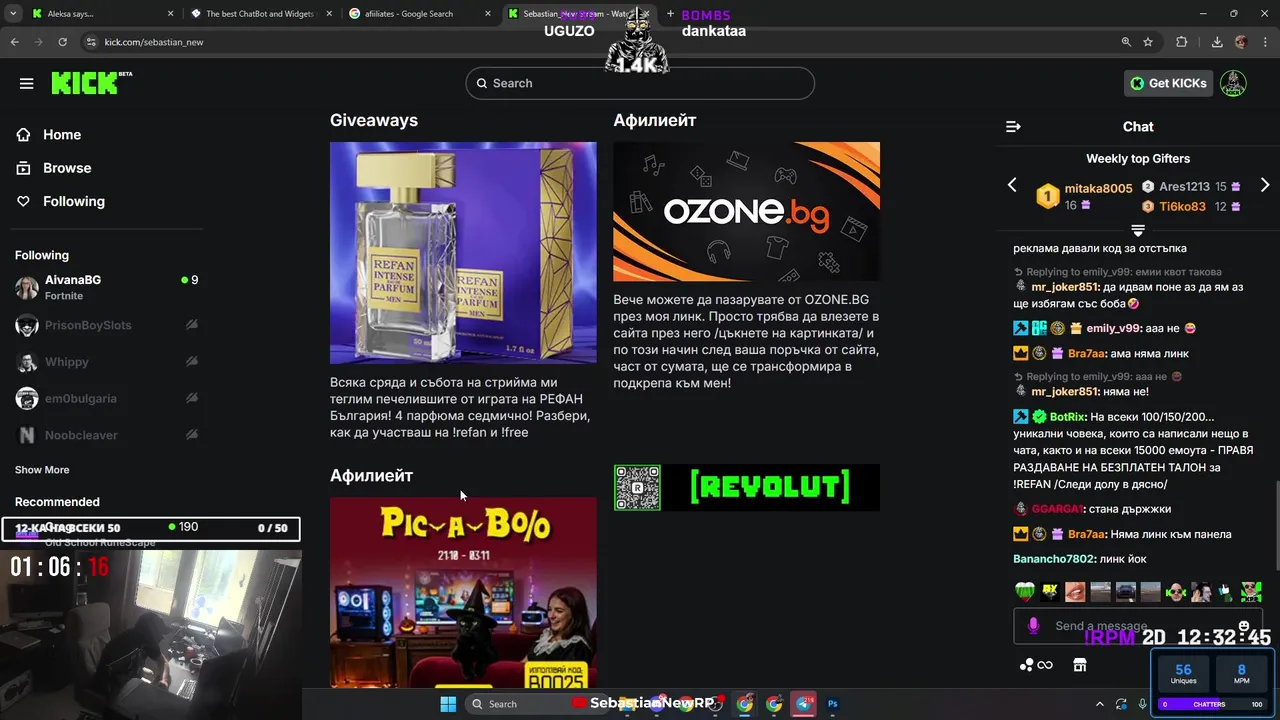1280x720 pixels.
Task: Open a new browser tab
Action: tap(671, 14)
